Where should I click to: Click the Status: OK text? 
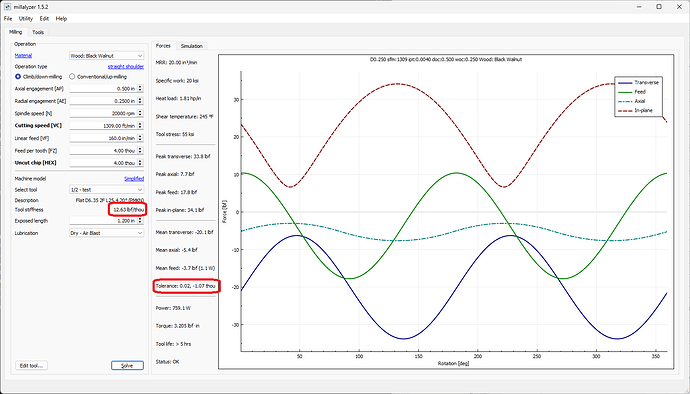click(167, 362)
